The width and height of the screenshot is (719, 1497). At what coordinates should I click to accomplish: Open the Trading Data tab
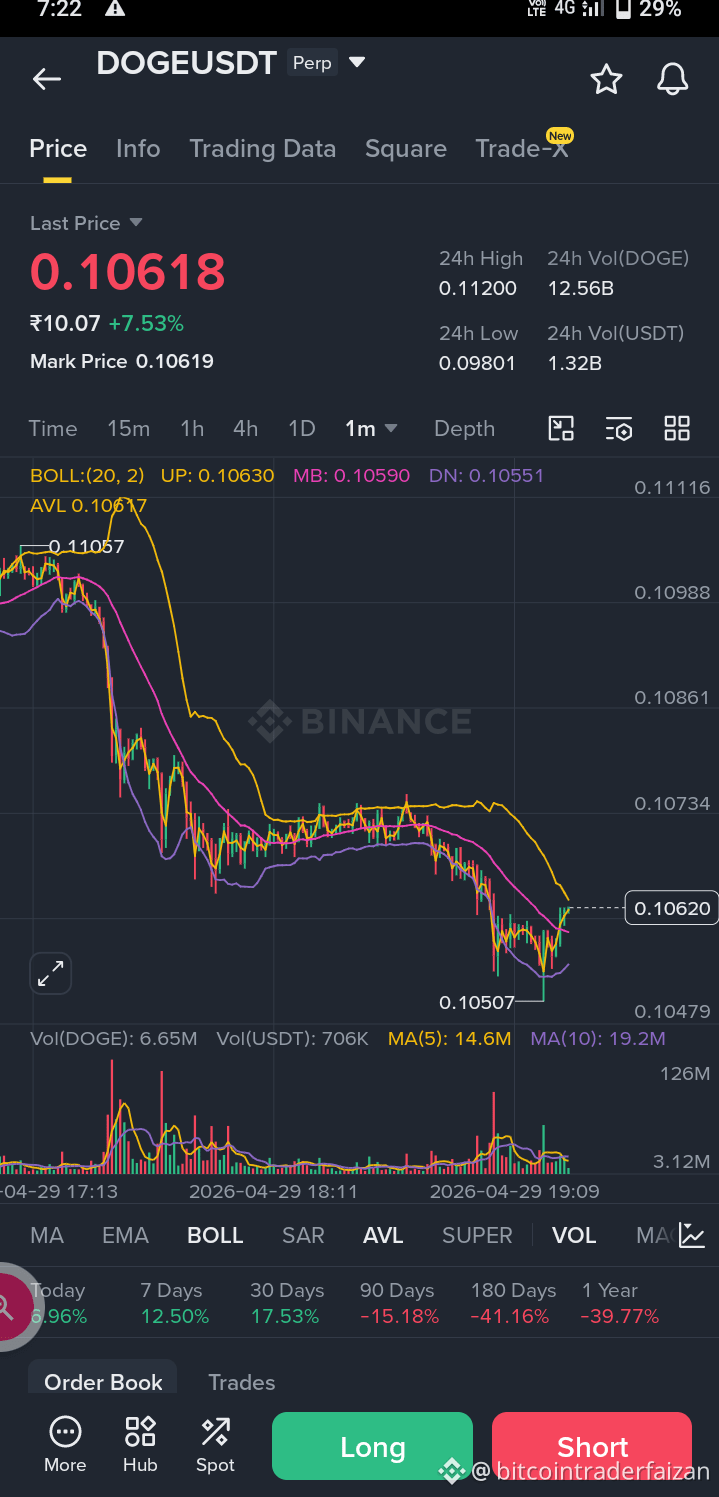point(263,149)
